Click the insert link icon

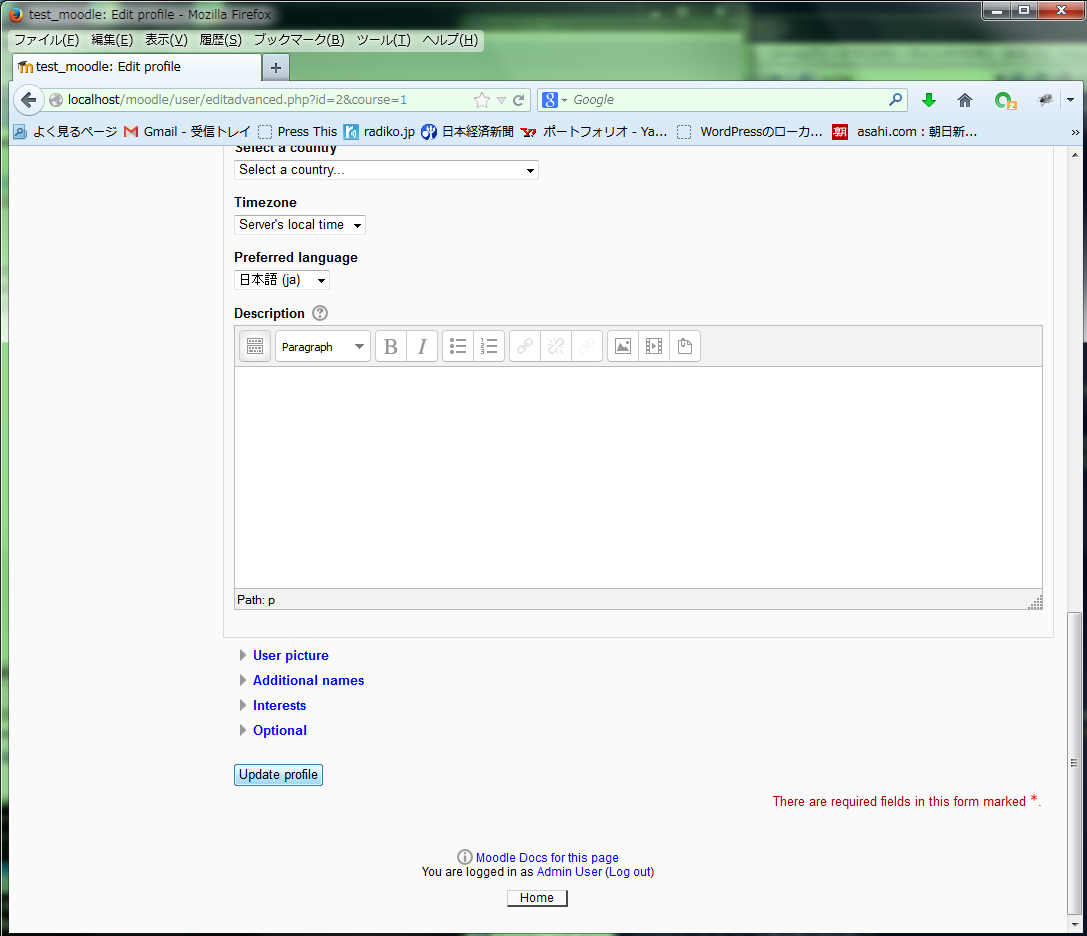tap(525, 346)
